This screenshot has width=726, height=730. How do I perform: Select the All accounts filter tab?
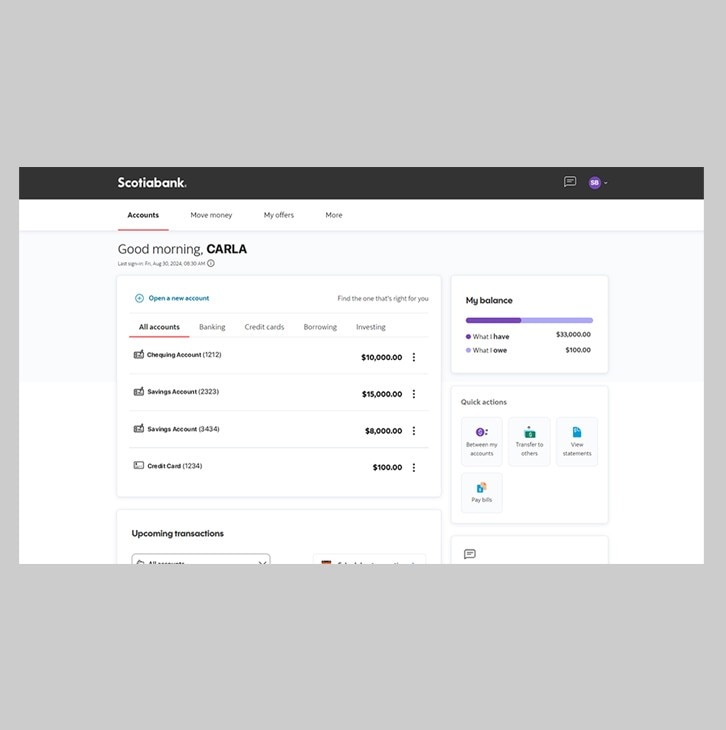tap(159, 327)
